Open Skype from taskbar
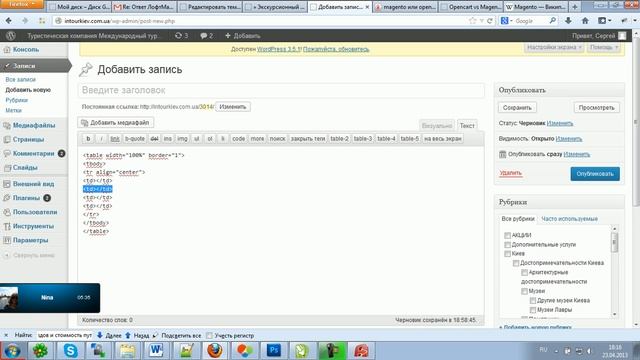 coord(70,351)
